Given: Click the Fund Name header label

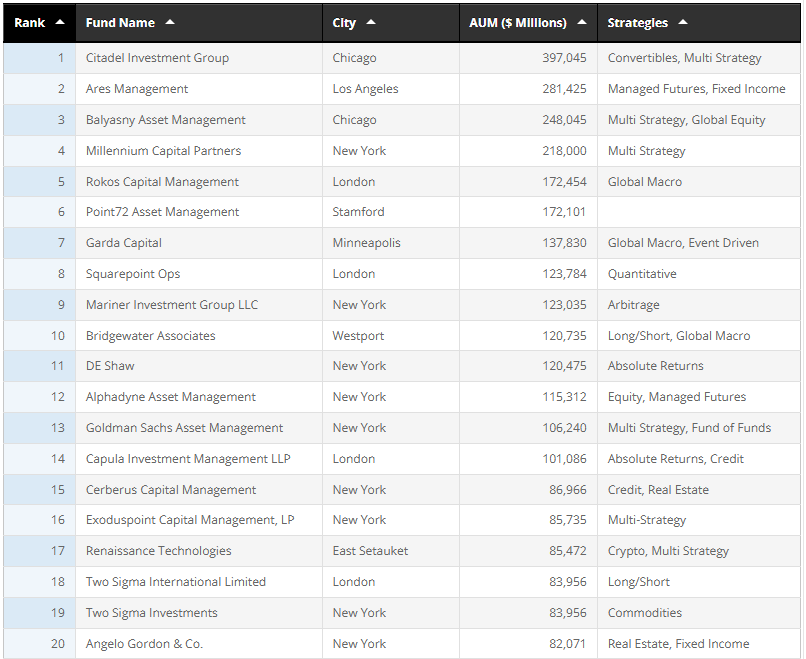Looking at the screenshot, I should point(120,23).
